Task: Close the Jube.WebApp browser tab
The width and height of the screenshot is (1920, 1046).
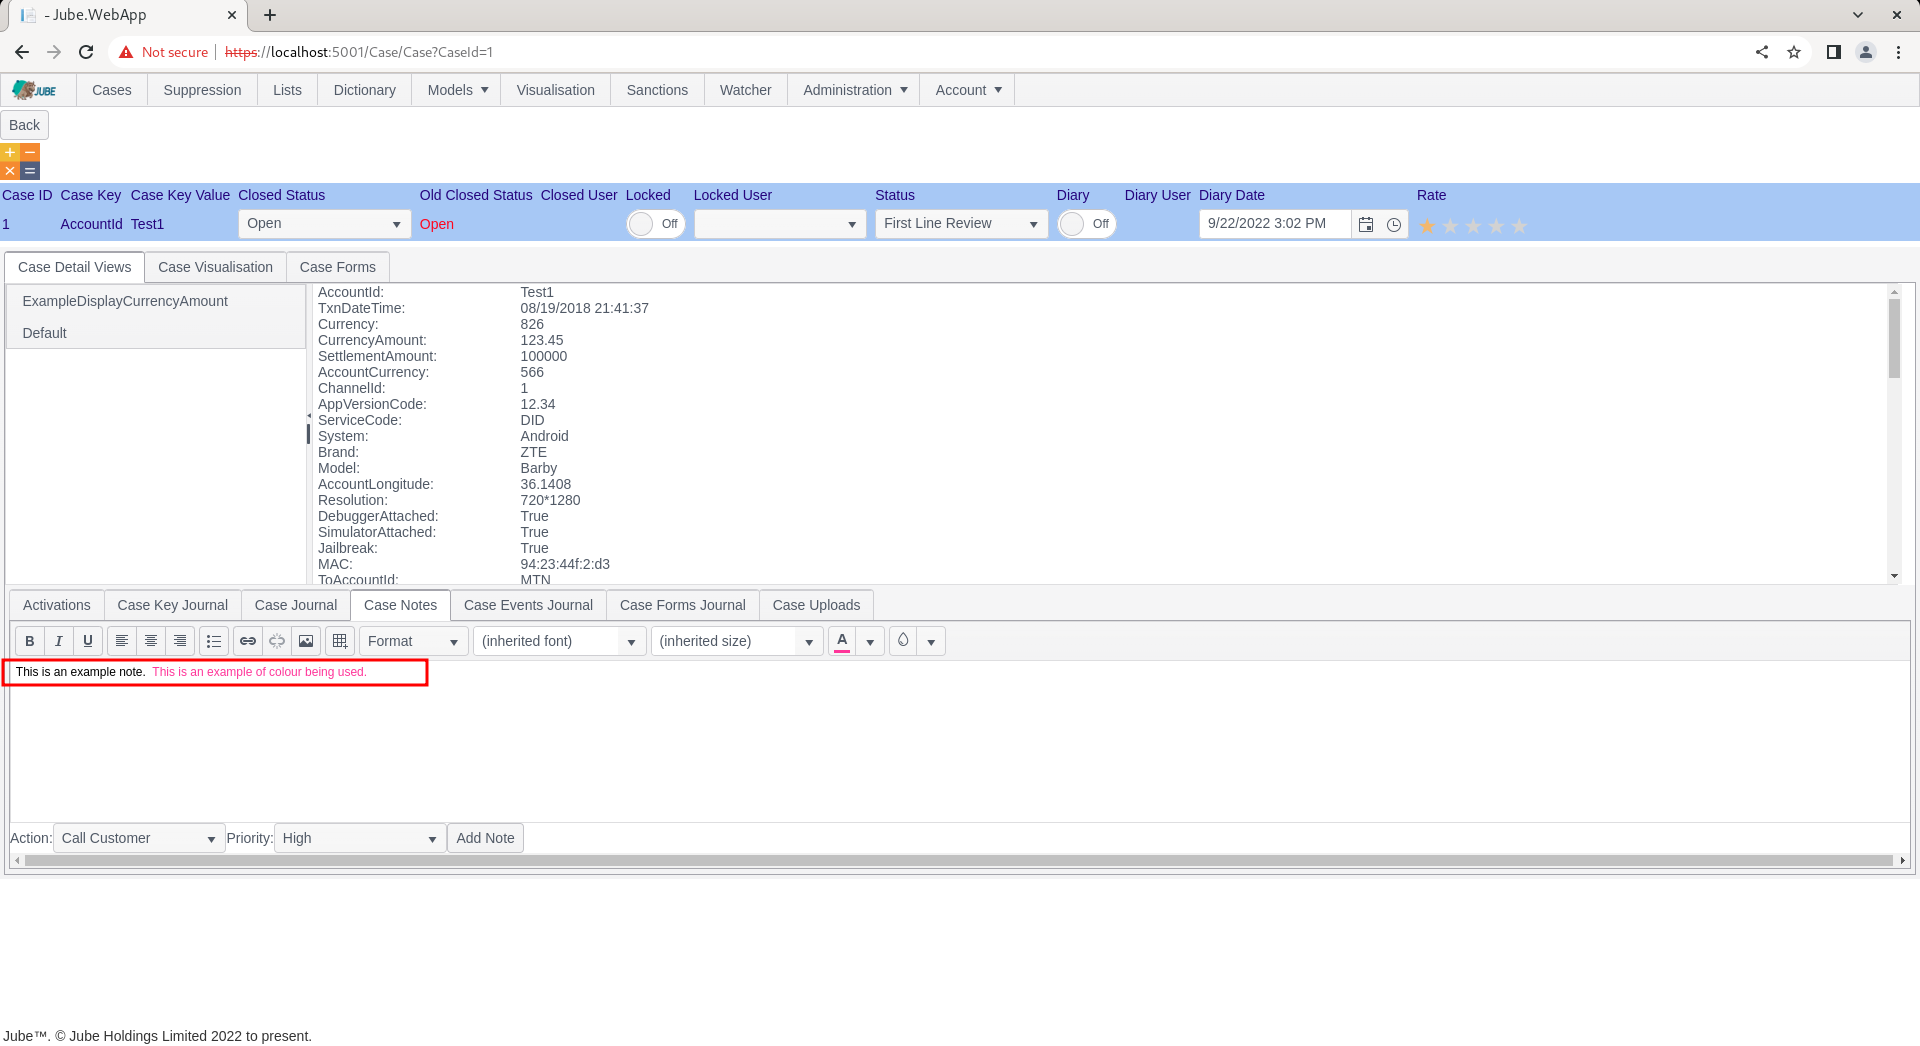Action: [x=232, y=15]
